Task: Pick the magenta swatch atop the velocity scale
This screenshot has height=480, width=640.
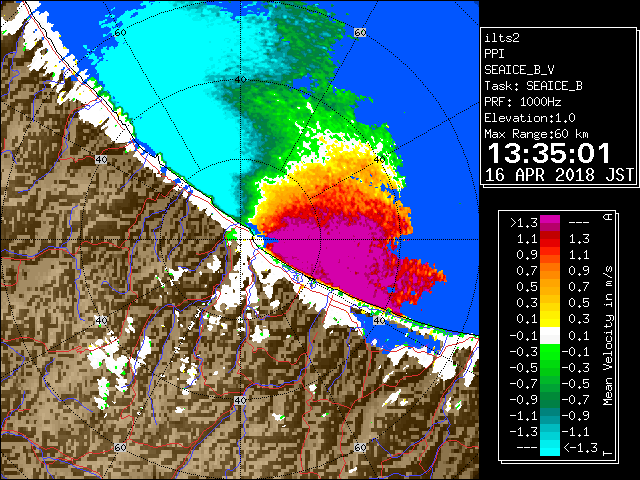Action: tap(550, 221)
